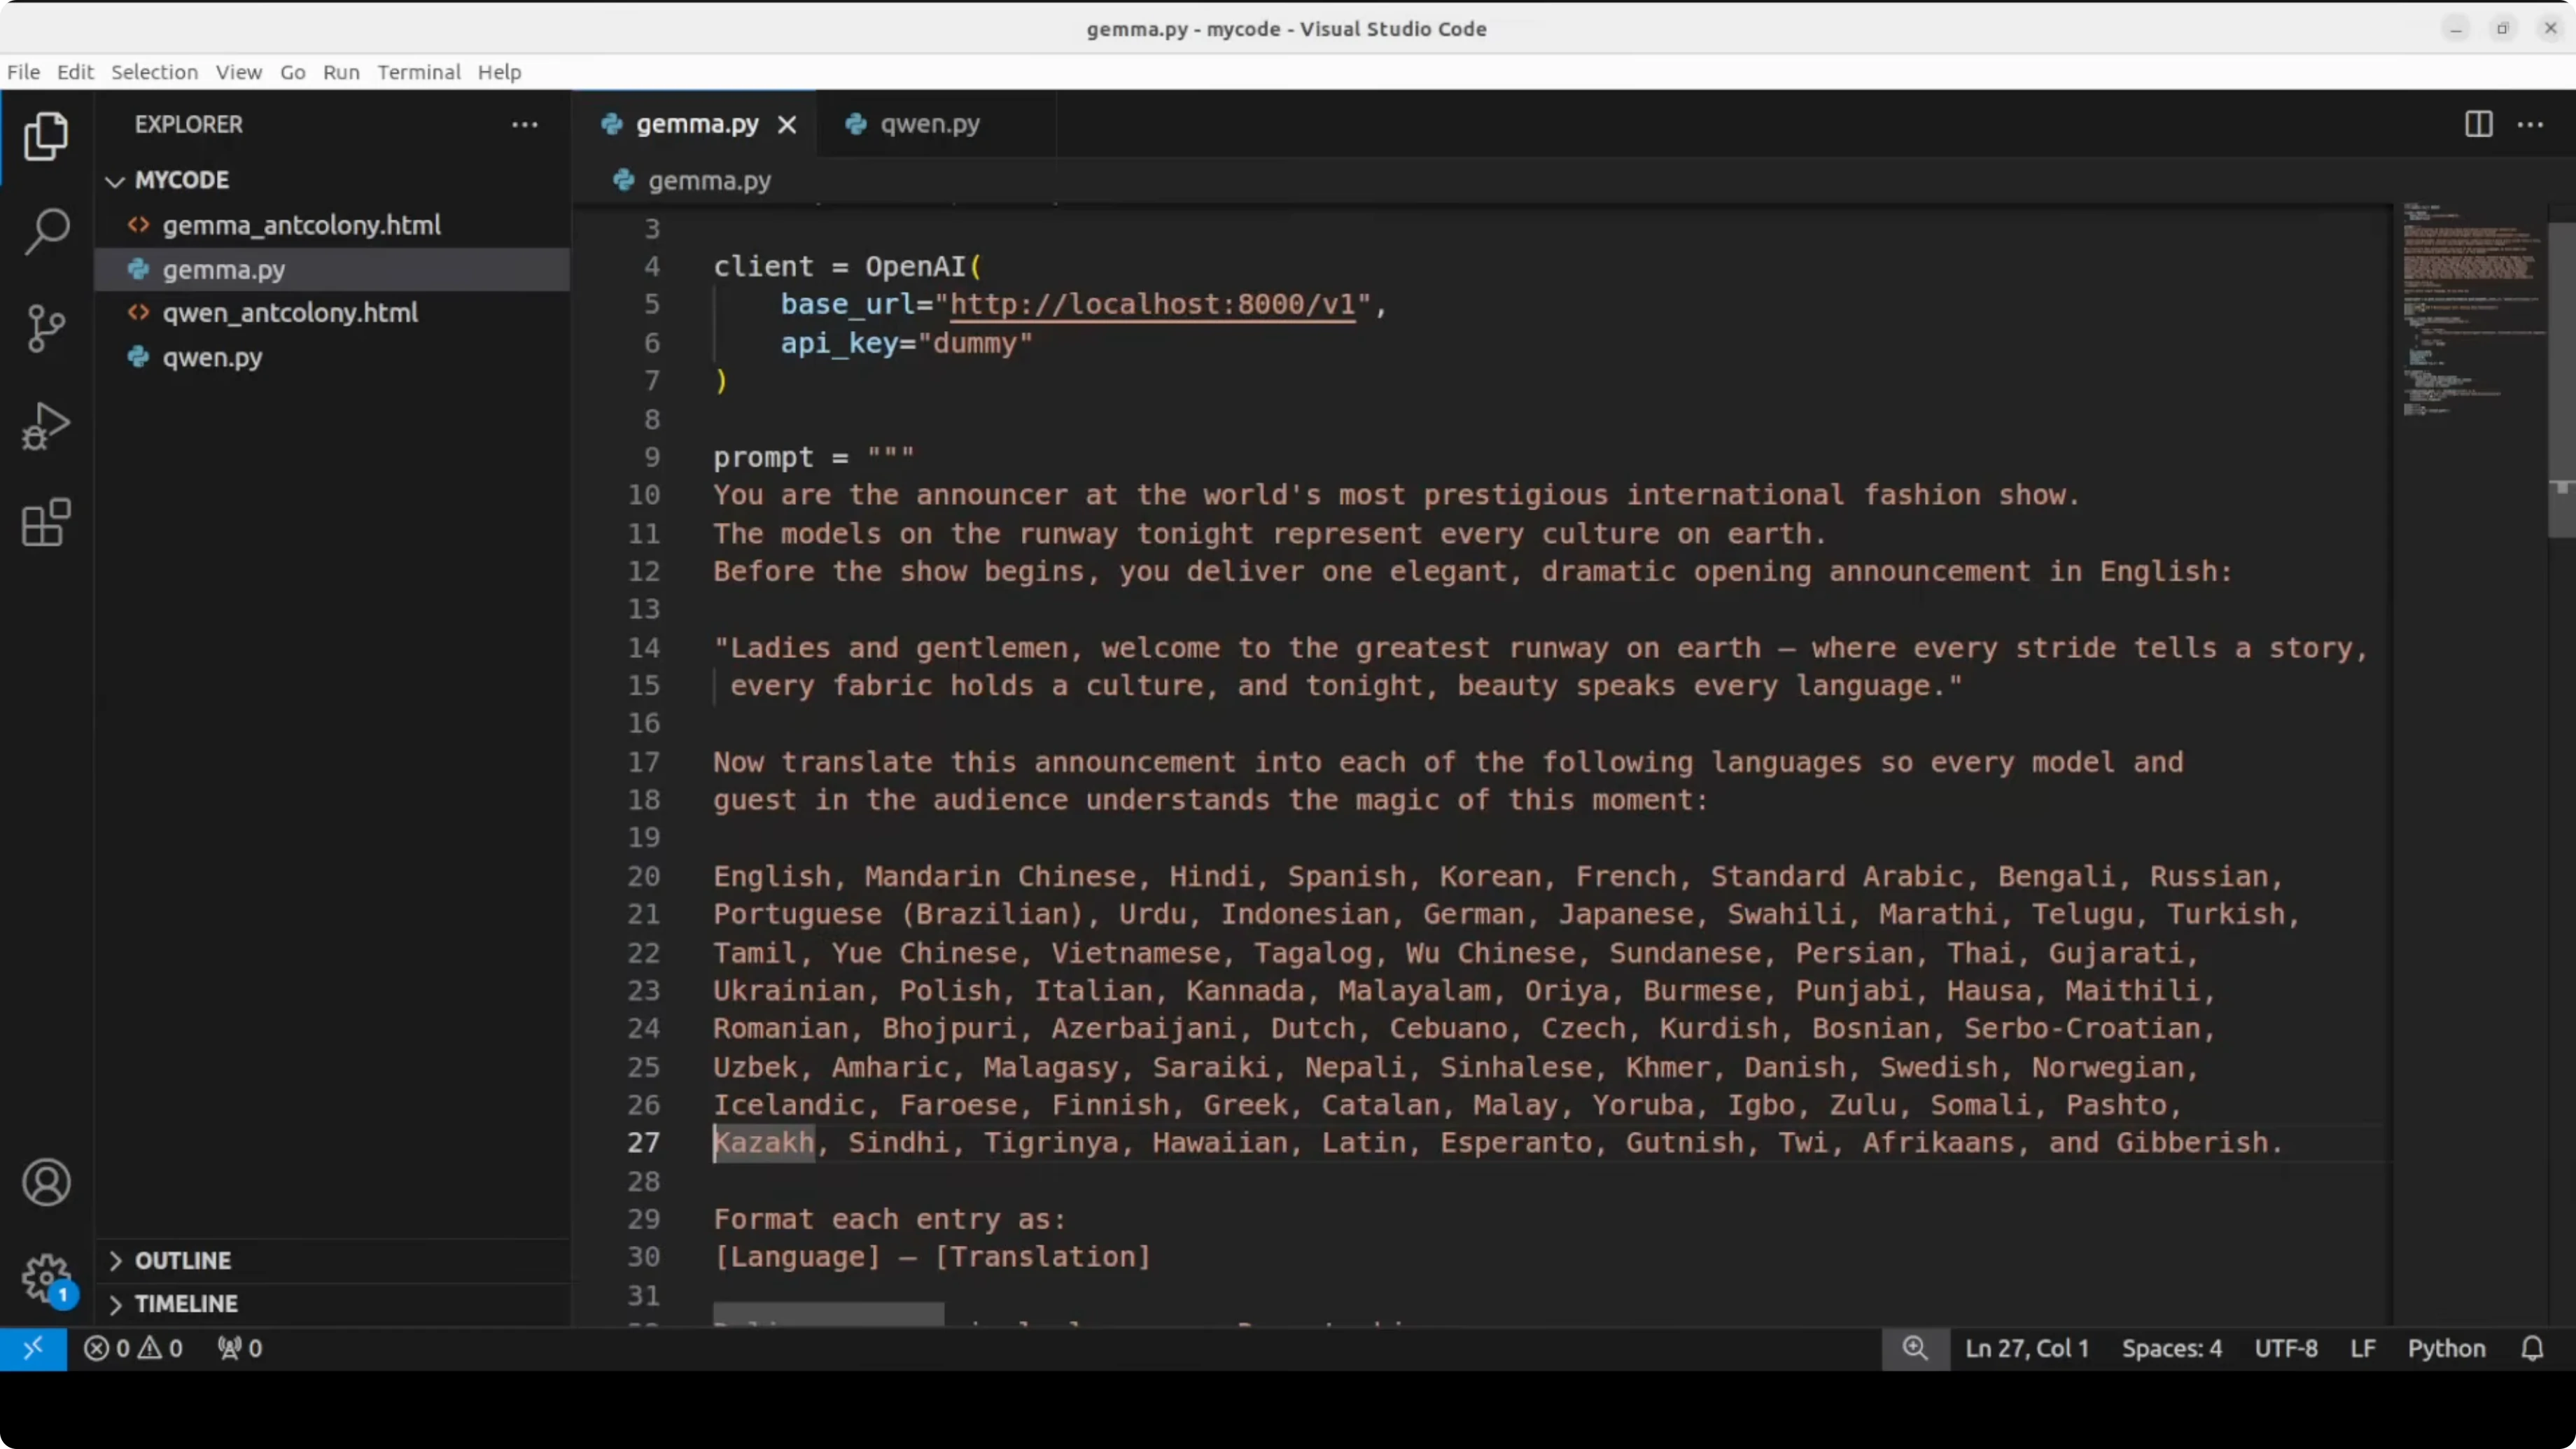Click the Spaces: 4 indentation setting
The width and height of the screenshot is (2576, 1449).
(x=2171, y=1348)
